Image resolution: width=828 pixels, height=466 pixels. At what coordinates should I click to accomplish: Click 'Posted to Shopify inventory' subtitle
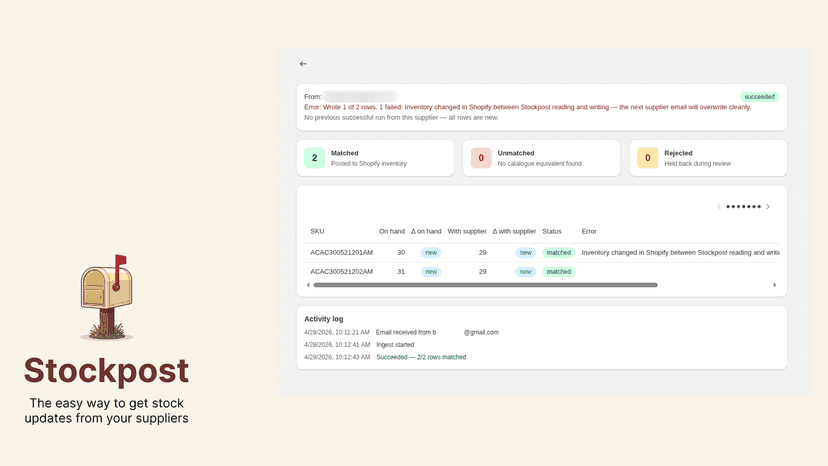tap(369, 164)
